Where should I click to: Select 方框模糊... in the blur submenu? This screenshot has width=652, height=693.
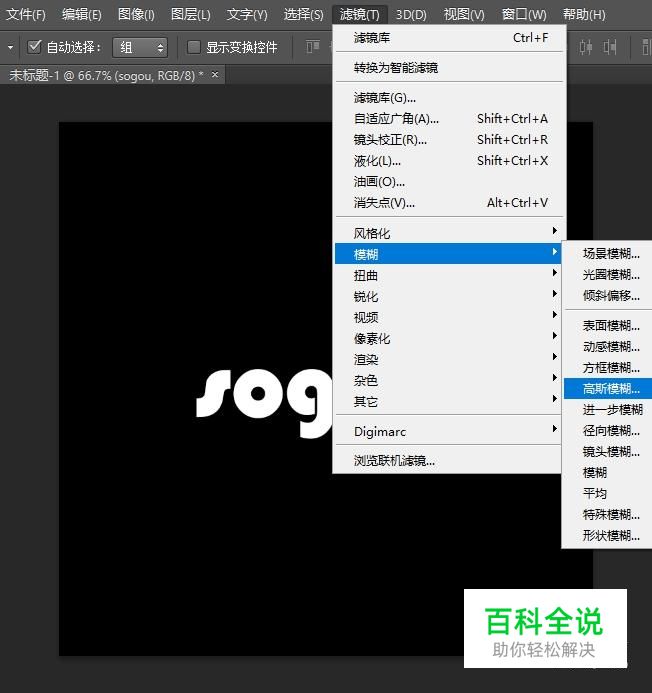coord(608,368)
